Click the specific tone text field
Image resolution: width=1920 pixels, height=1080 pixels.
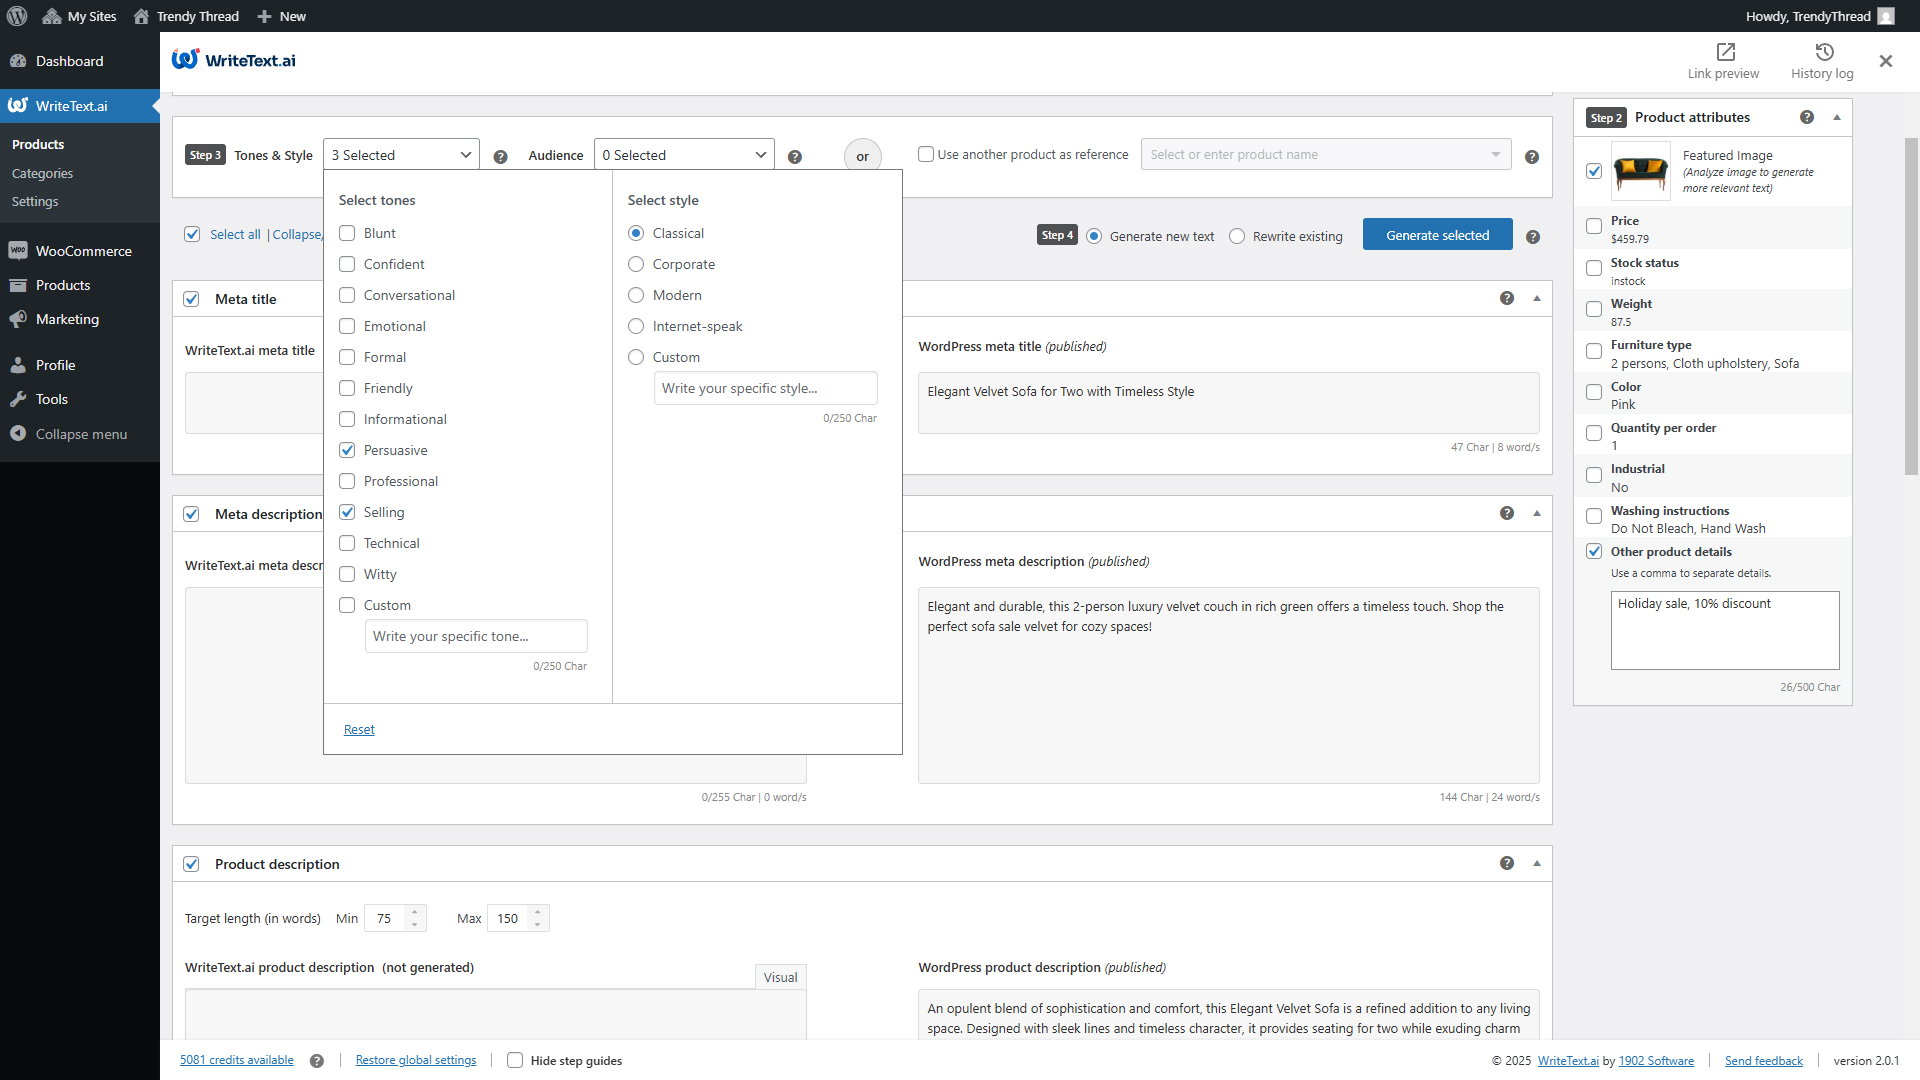click(x=476, y=636)
